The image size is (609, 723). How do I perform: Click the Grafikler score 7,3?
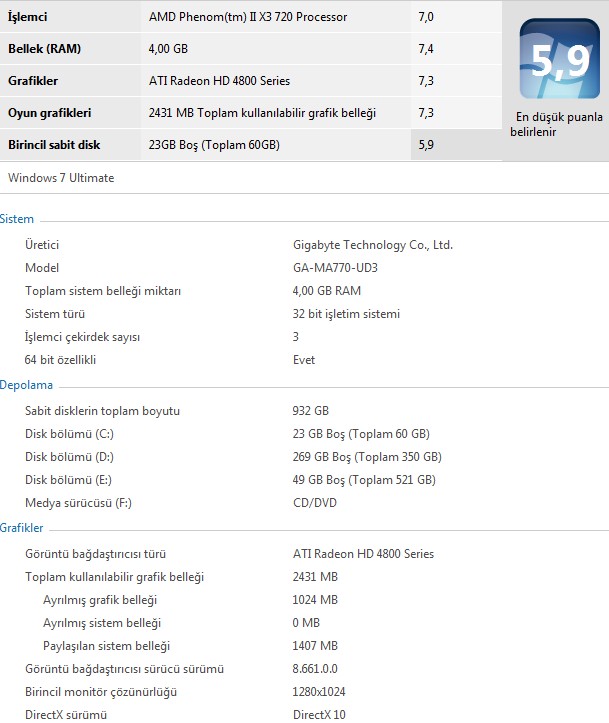426,81
